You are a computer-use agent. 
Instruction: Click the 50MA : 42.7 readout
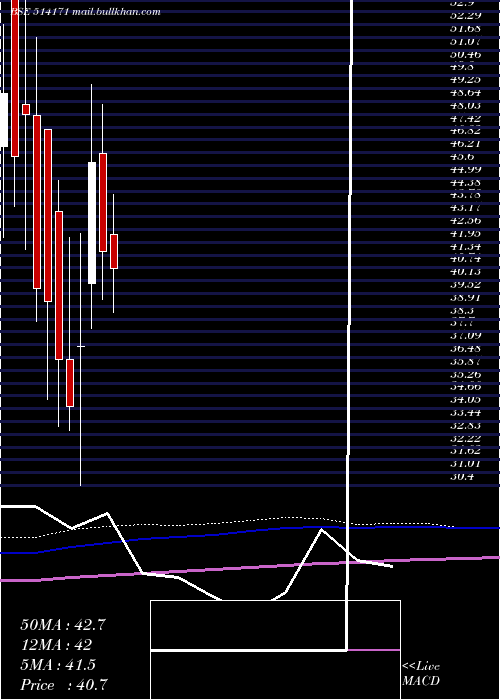pyautogui.click(x=63, y=625)
